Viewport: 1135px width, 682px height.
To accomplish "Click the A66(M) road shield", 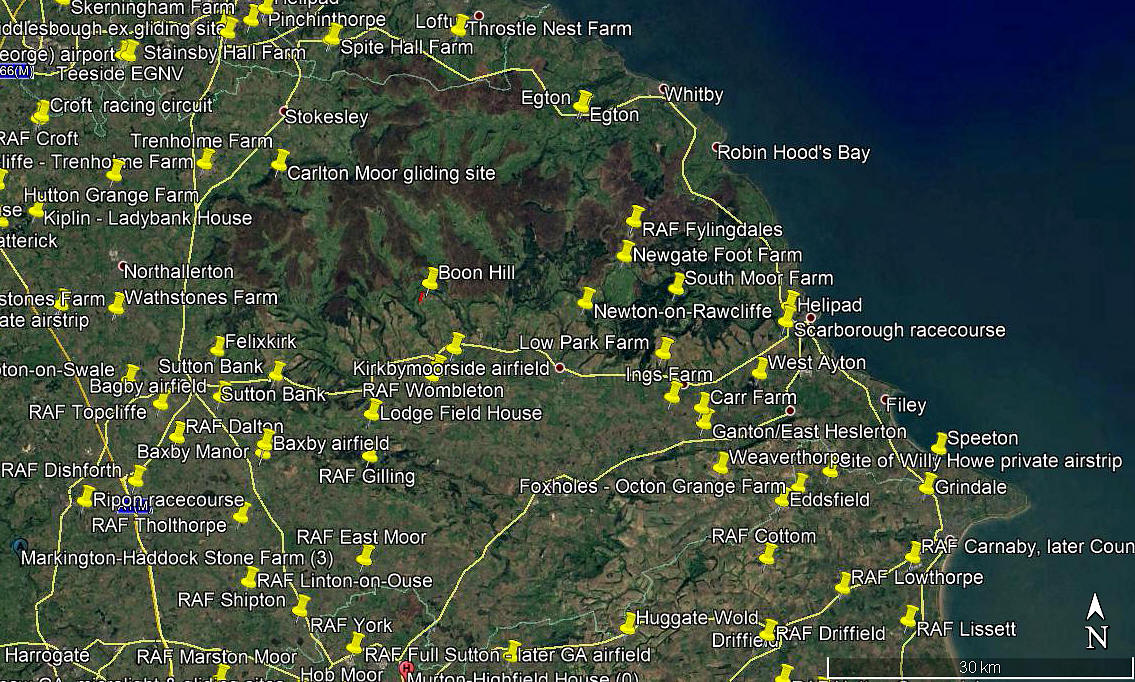I will pyautogui.click(x=16, y=71).
